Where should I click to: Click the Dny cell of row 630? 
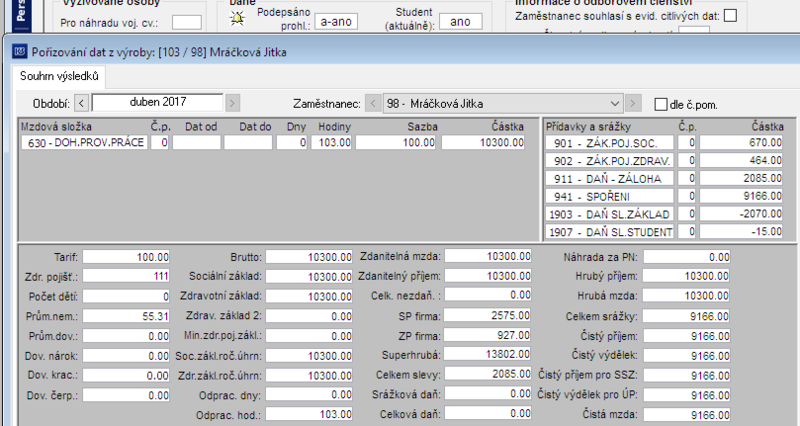coord(292,142)
